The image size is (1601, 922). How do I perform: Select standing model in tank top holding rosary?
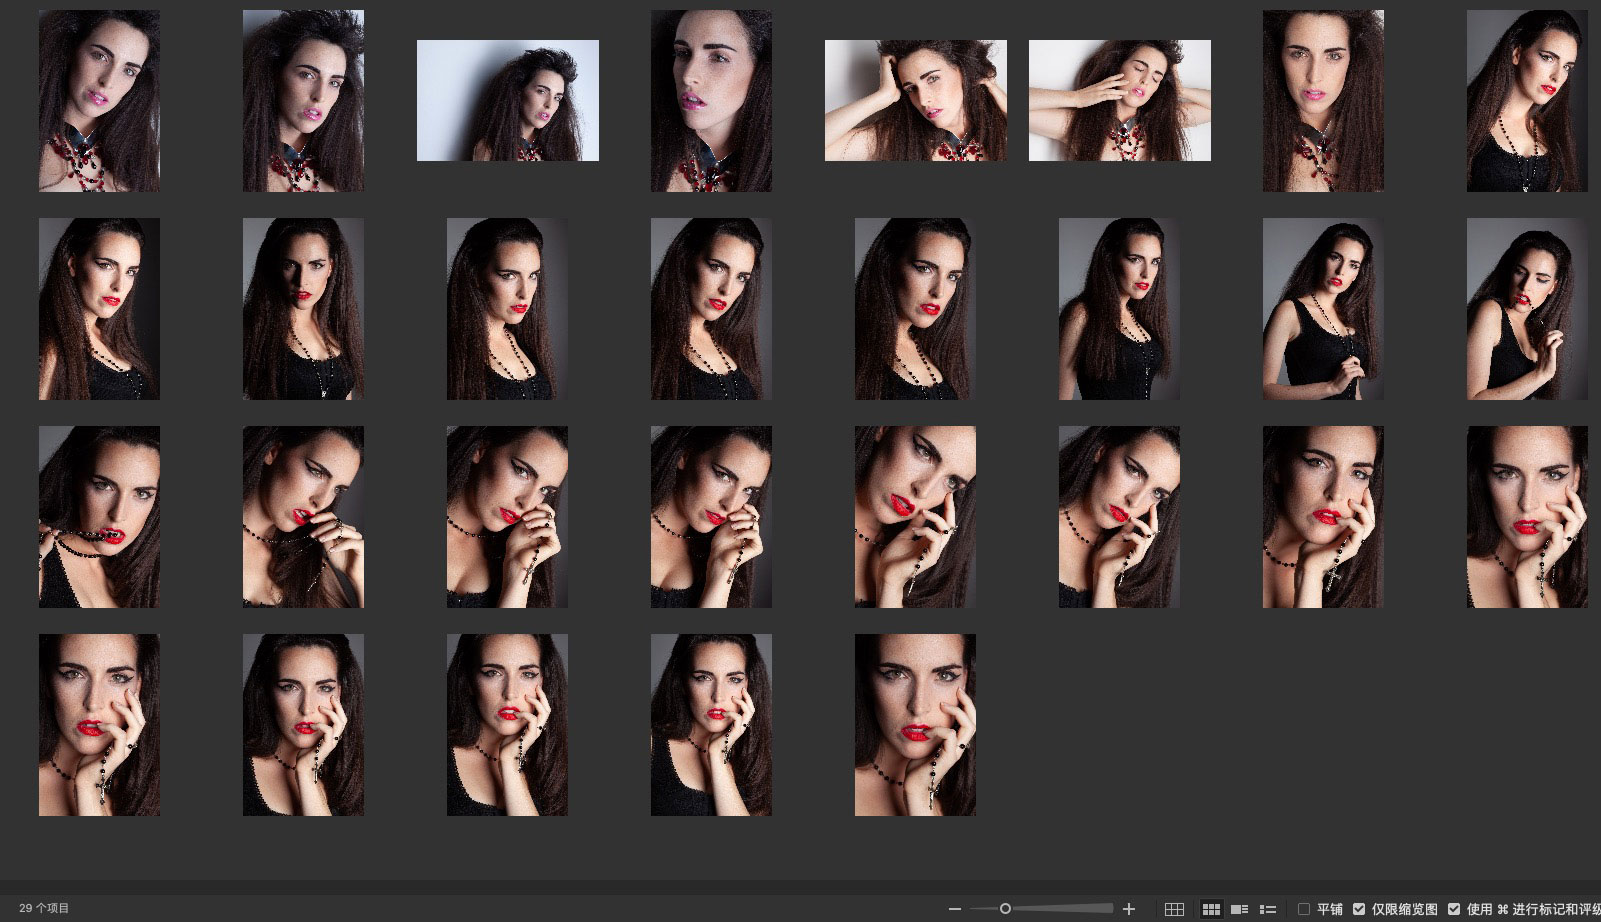1323,308
